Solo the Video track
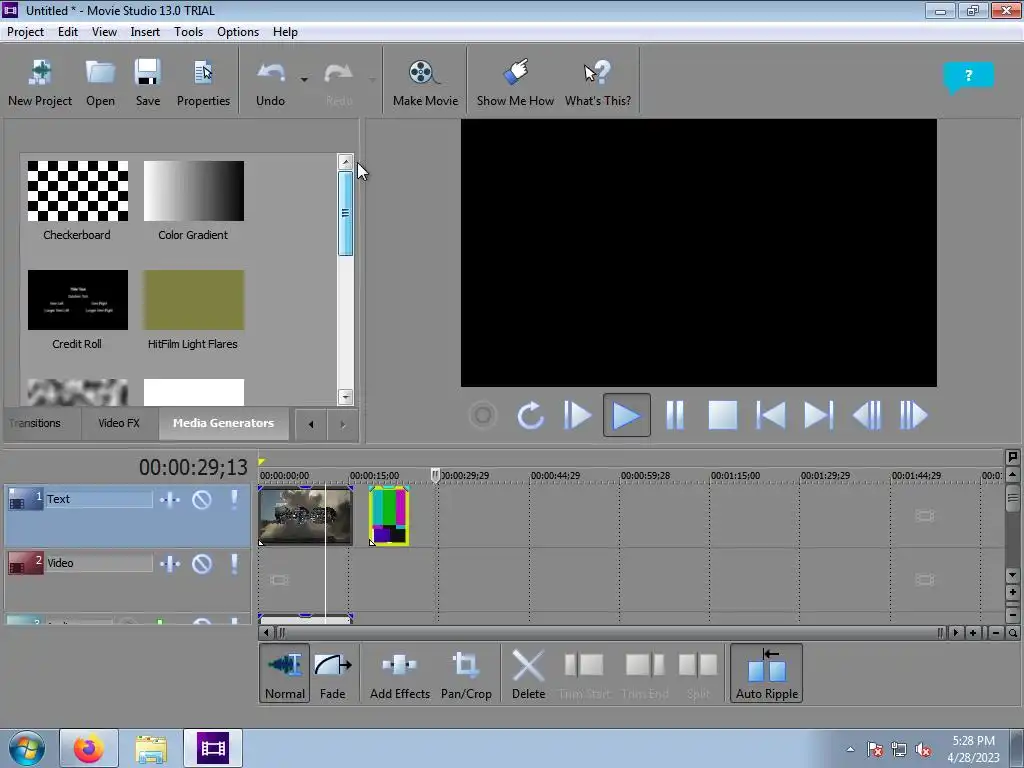The width and height of the screenshot is (1024, 768). pos(234,564)
